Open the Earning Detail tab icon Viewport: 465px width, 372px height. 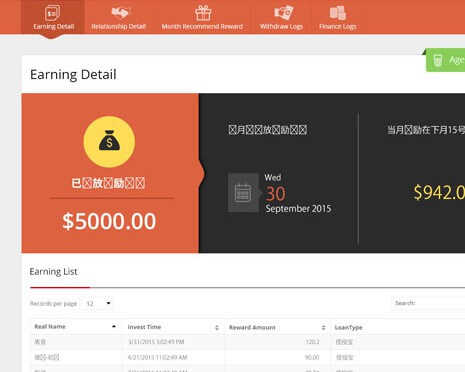click(53, 13)
